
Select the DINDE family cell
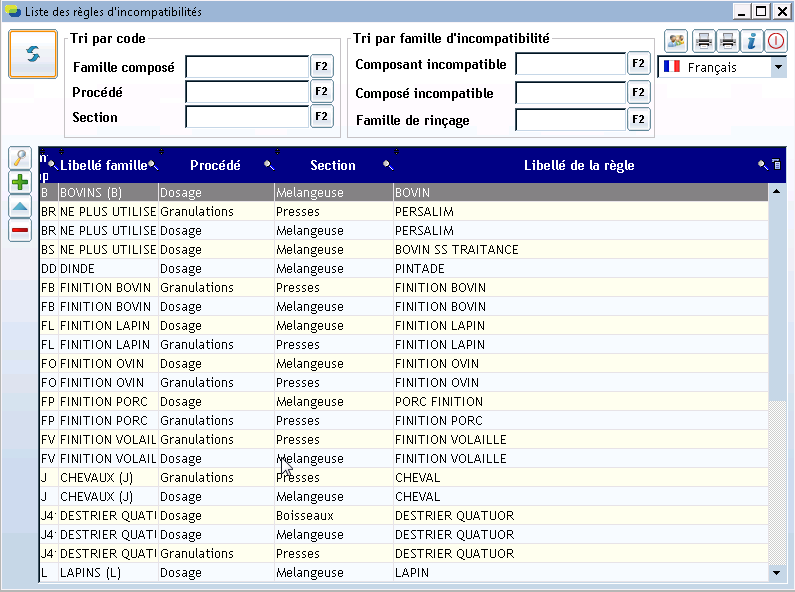point(108,269)
